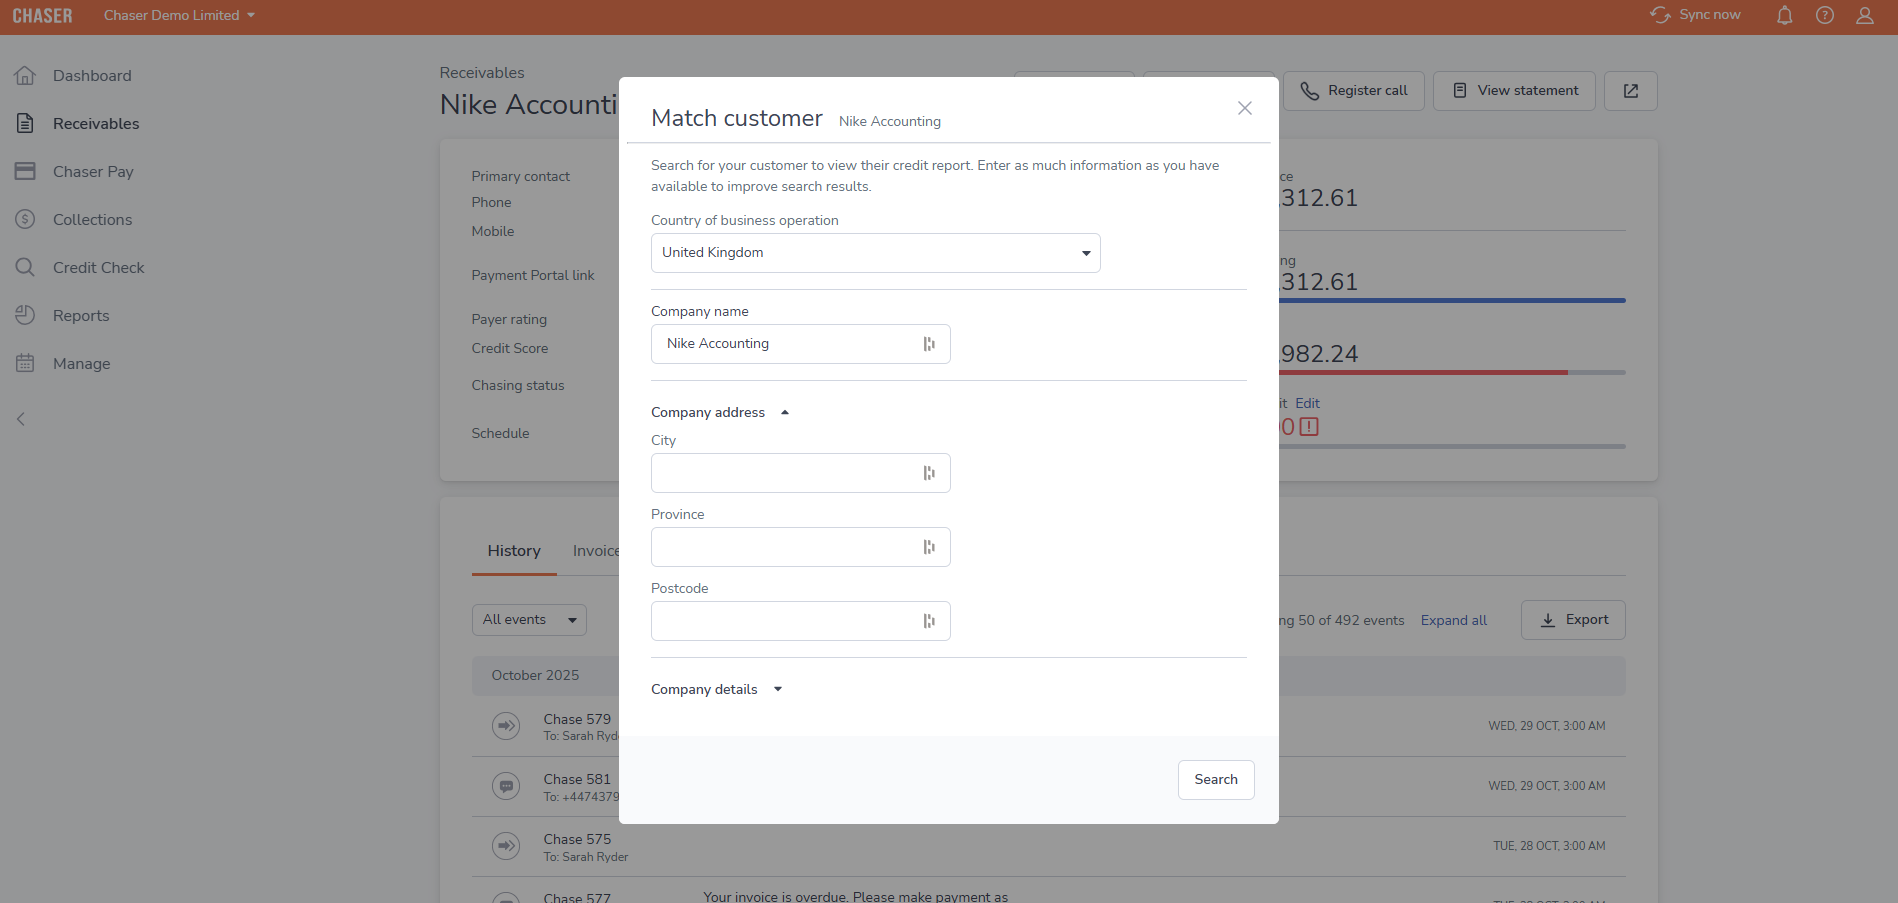This screenshot has height=903, width=1898.
Task: Click the notification bell icon
Action: pos(1784,15)
